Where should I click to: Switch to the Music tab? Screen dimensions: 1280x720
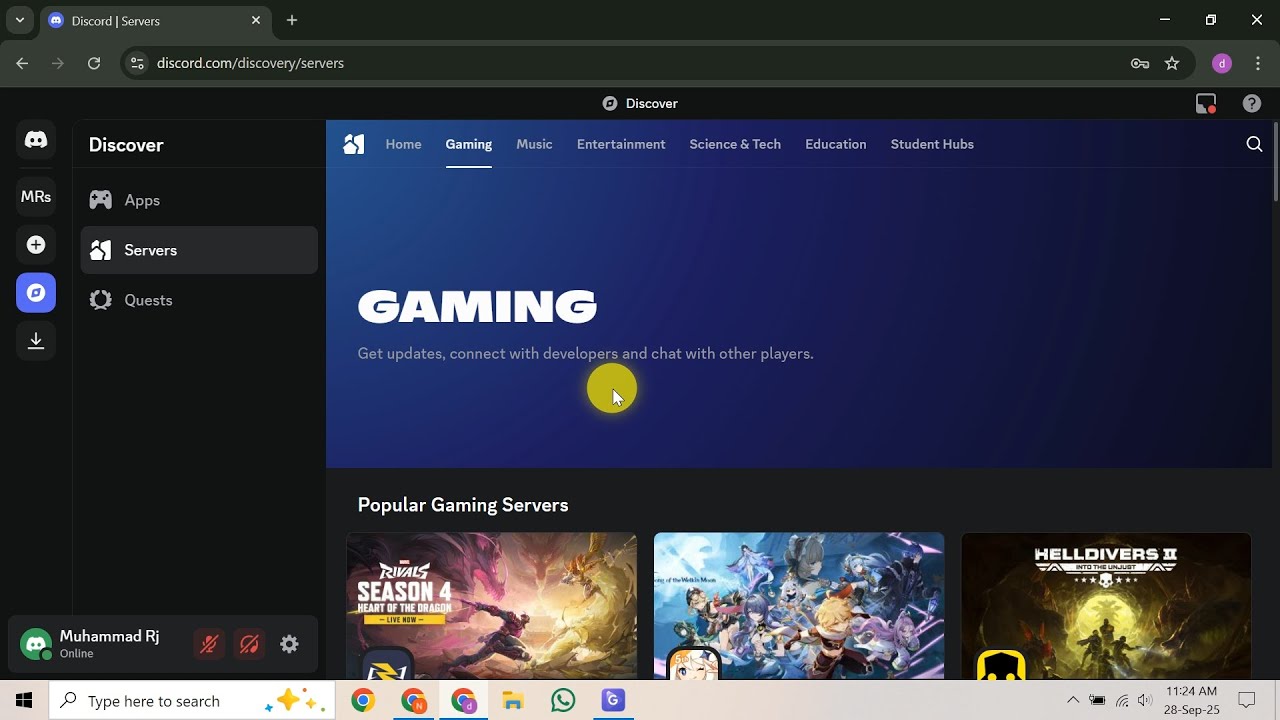click(534, 144)
